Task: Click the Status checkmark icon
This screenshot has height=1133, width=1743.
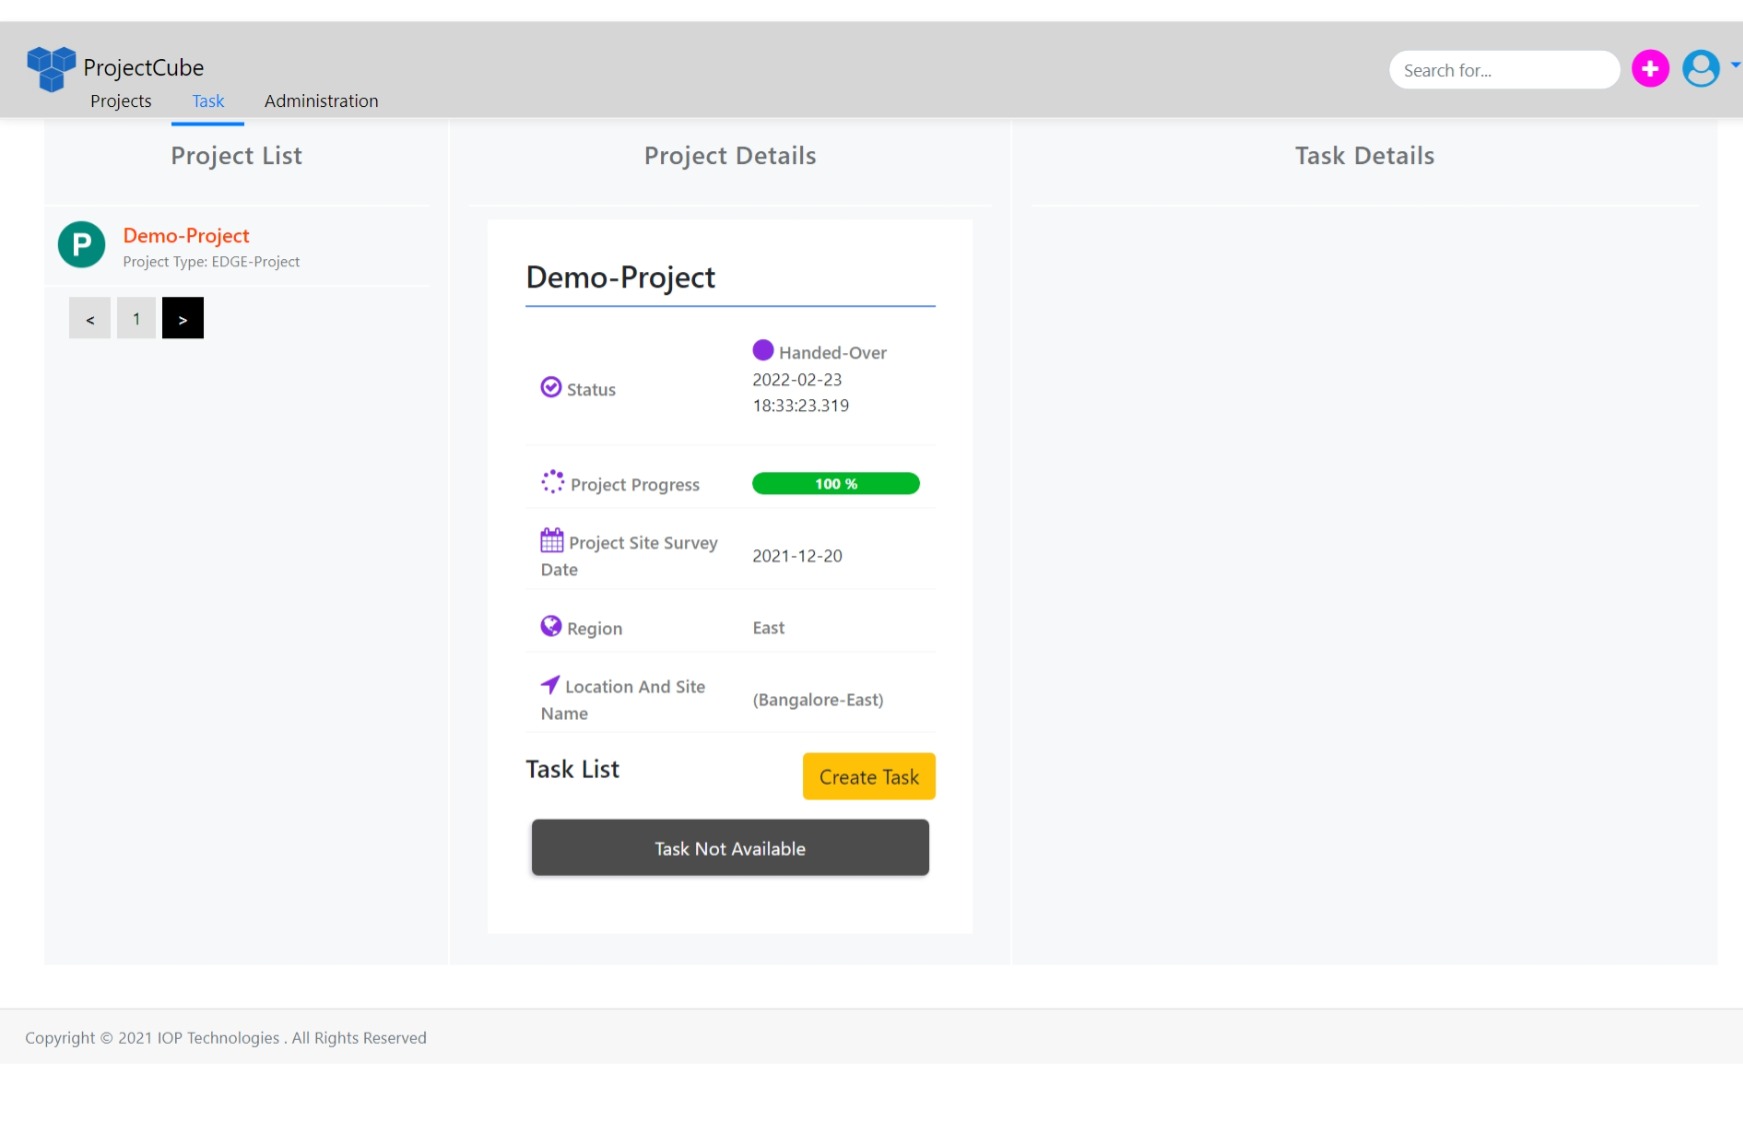Action: [551, 387]
